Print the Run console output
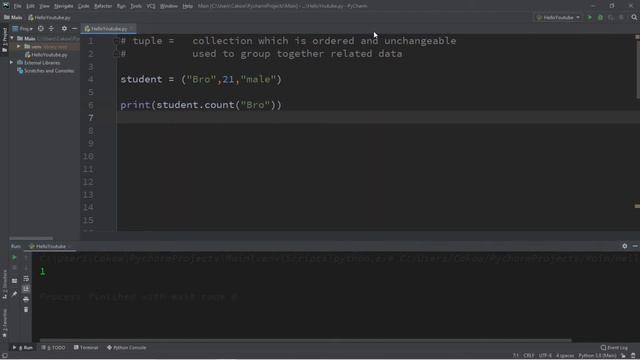The height and width of the screenshot is (360, 640). pos(26,300)
